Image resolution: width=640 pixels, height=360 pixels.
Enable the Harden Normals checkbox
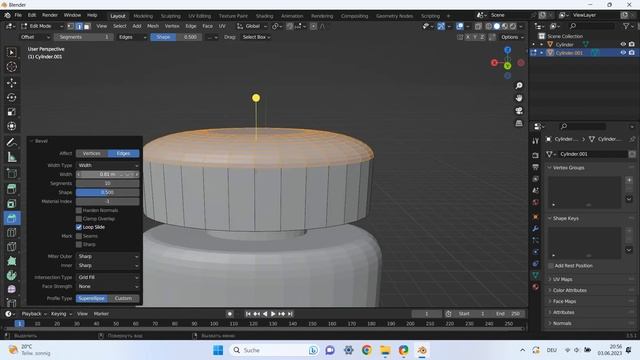click(x=79, y=210)
